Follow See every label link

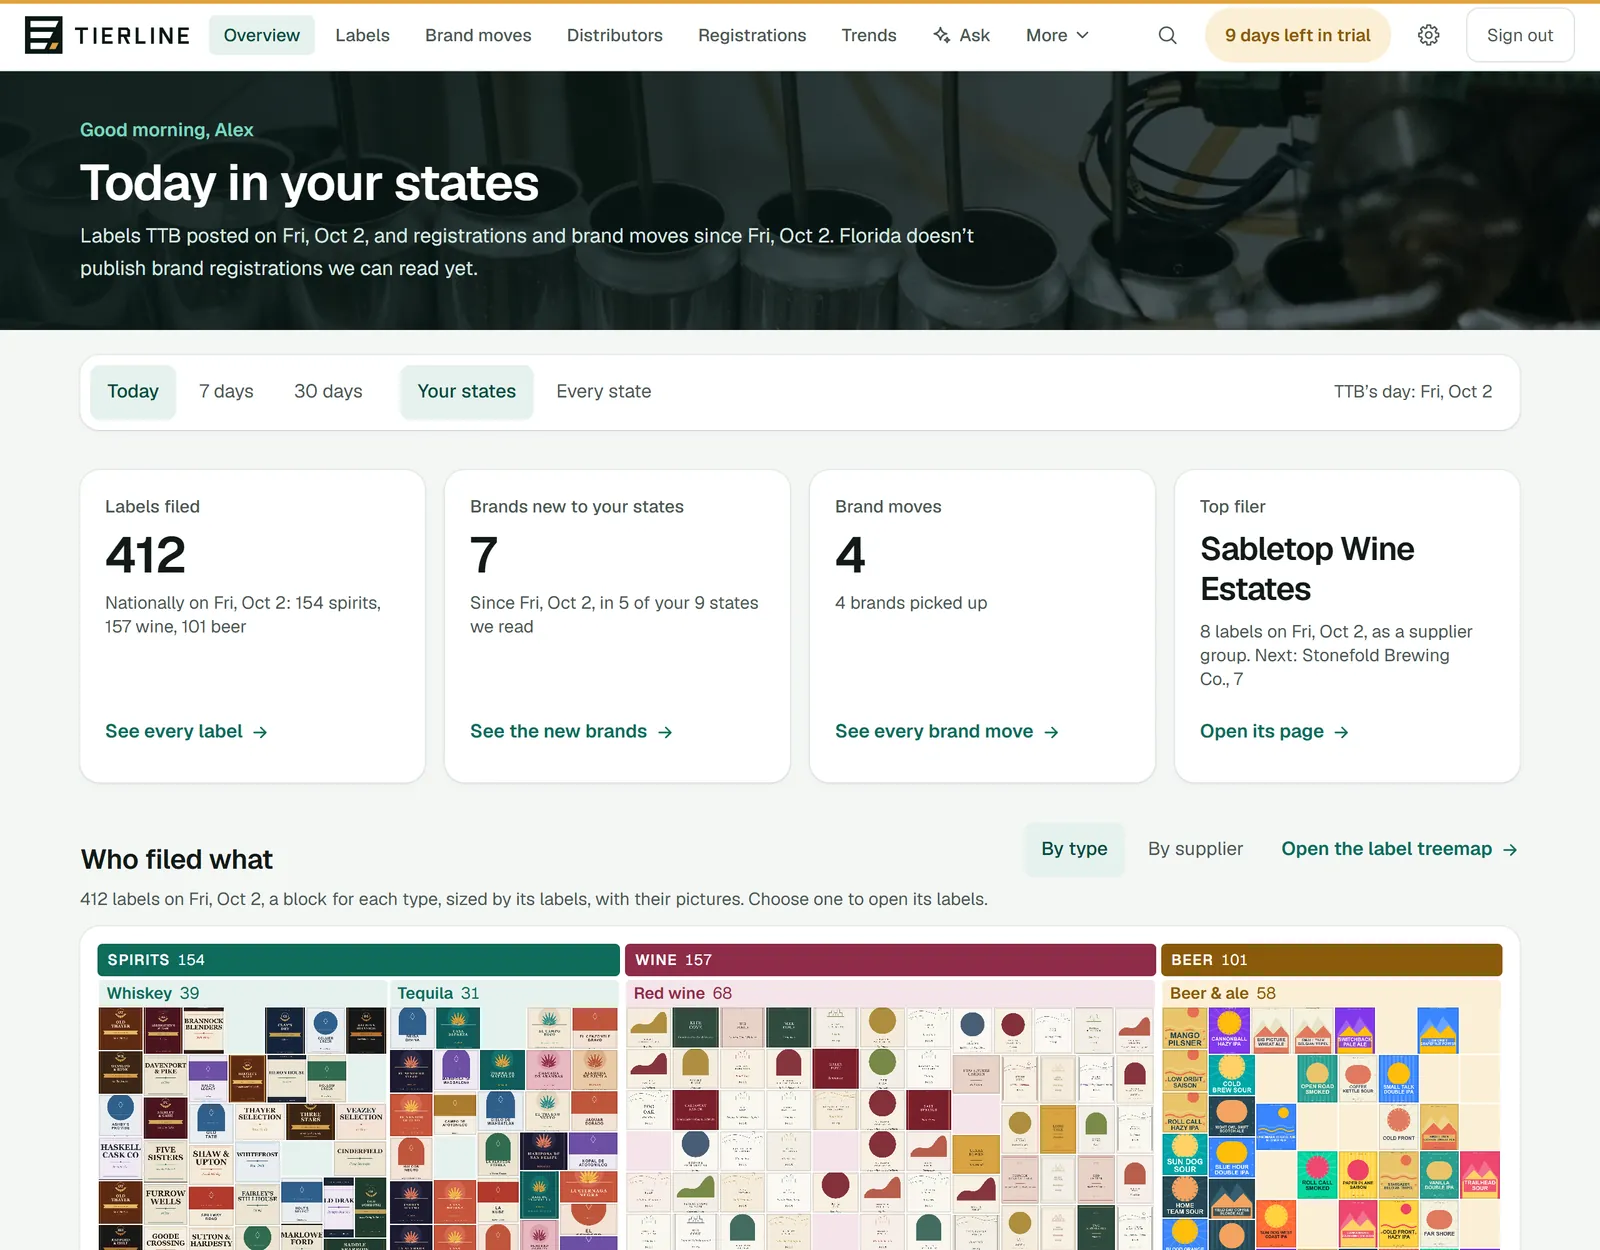[x=186, y=732]
